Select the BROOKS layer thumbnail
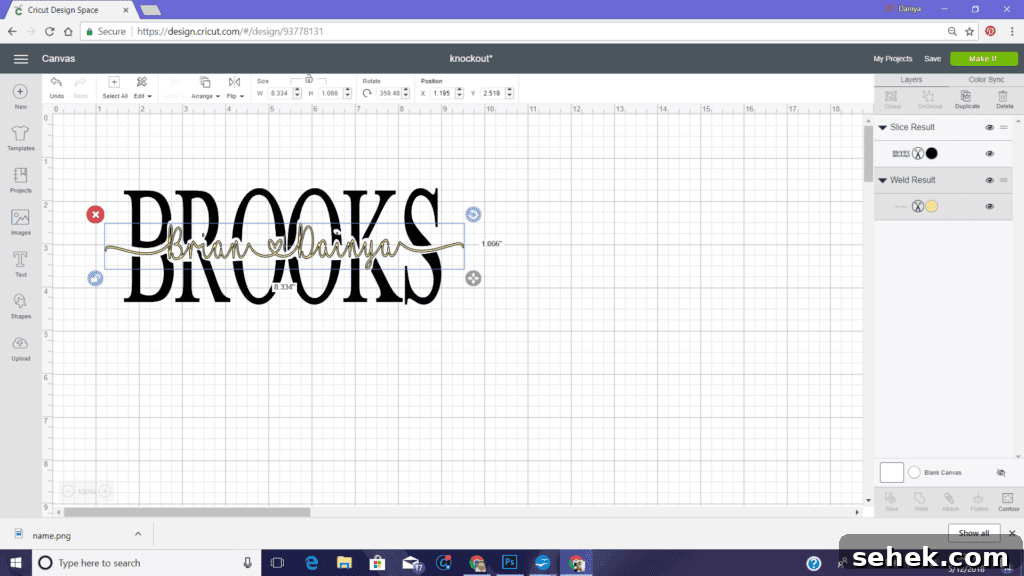The width and height of the screenshot is (1024, 576). coord(901,153)
